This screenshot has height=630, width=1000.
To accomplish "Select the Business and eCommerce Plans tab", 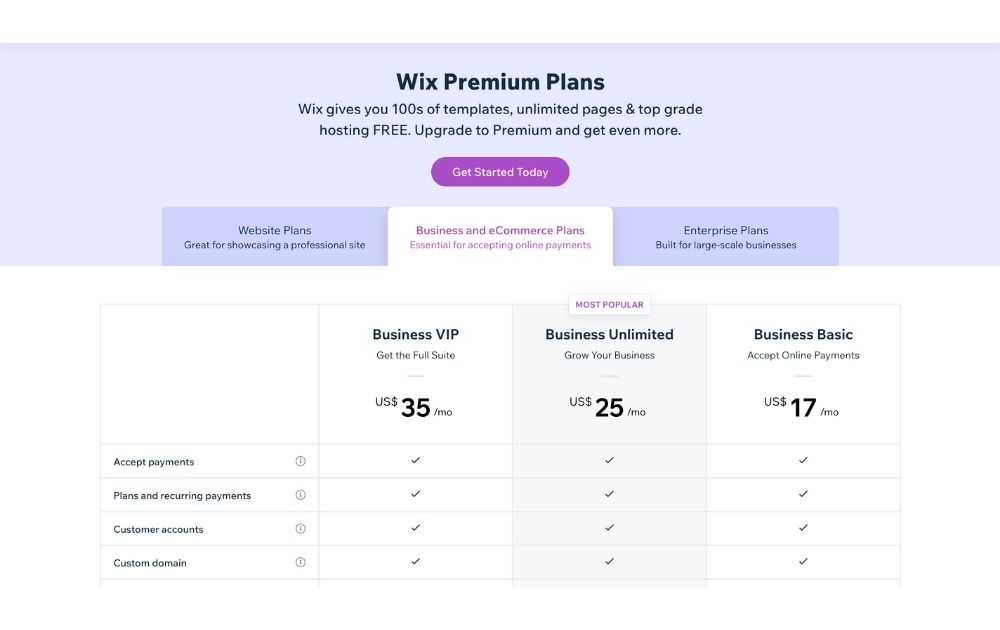I will point(500,237).
